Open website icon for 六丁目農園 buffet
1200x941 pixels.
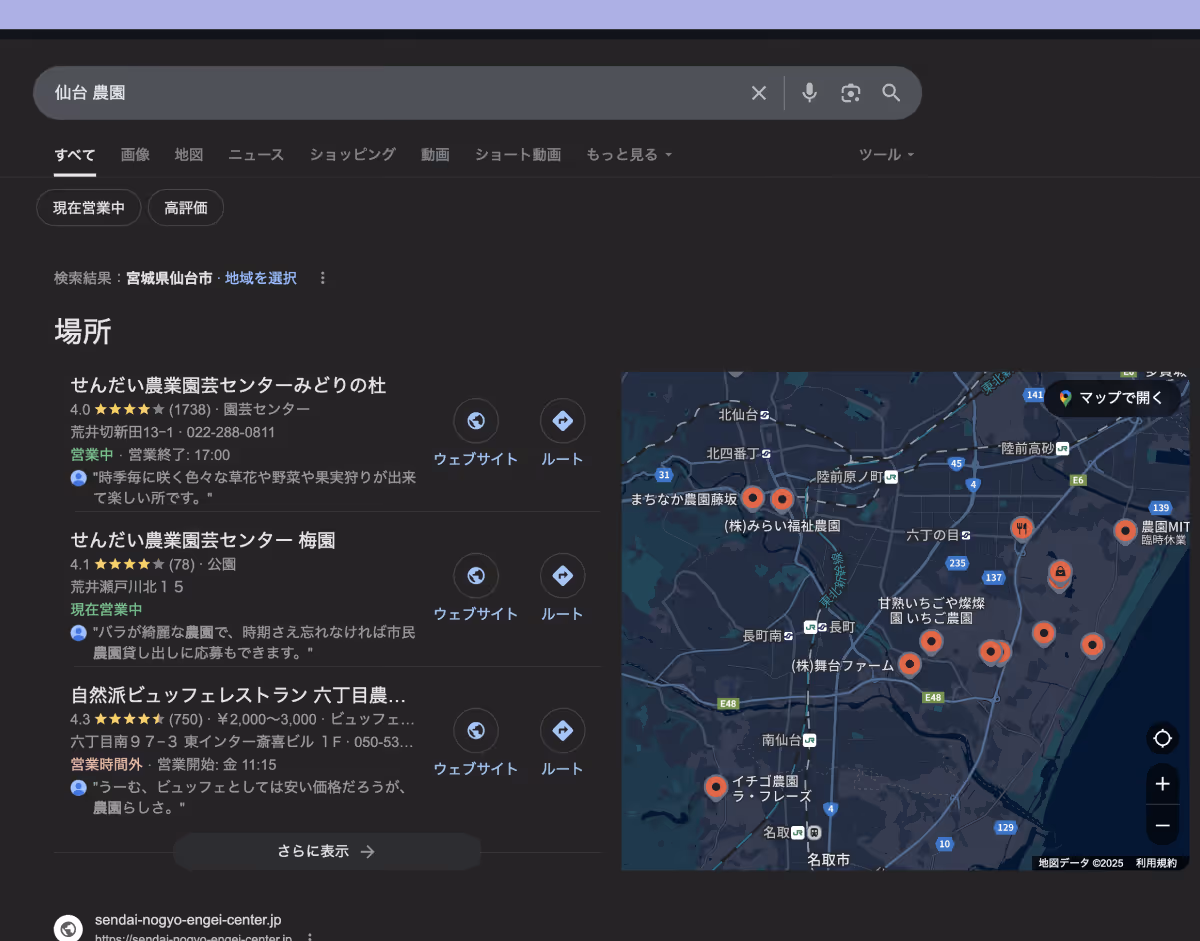click(476, 731)
